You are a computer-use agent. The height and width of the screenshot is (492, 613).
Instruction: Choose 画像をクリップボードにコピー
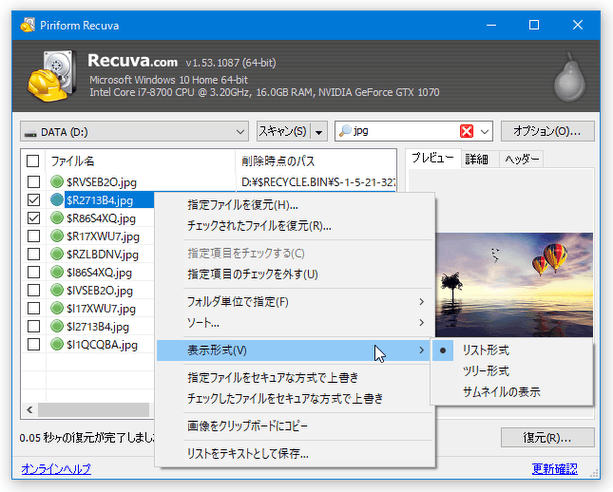(x=296, y=426)
